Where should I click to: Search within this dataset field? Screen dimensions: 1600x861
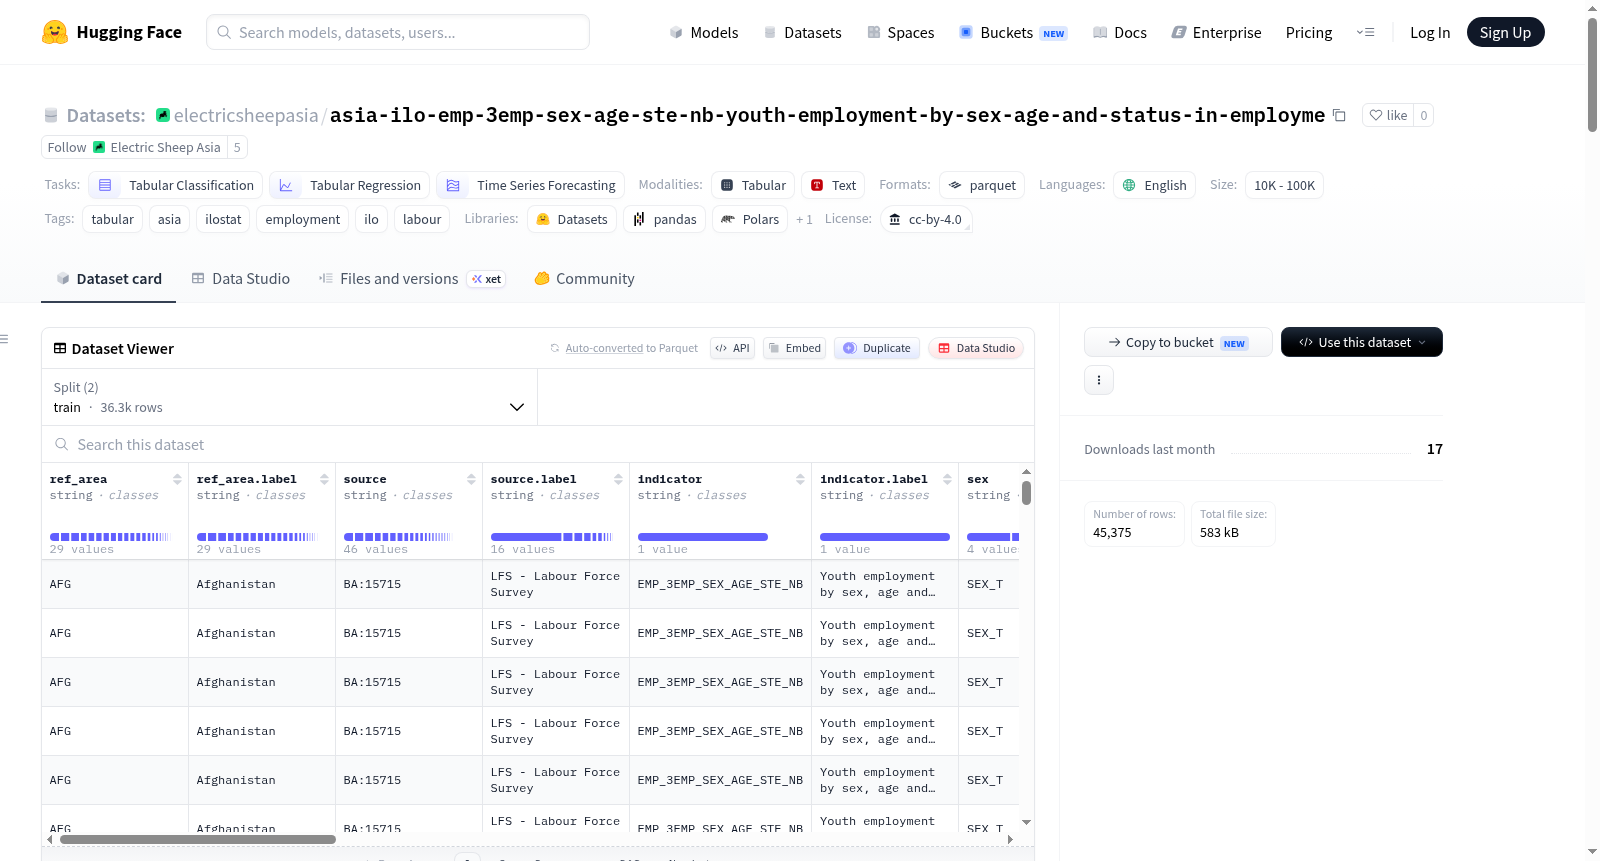tap(538, 444)
